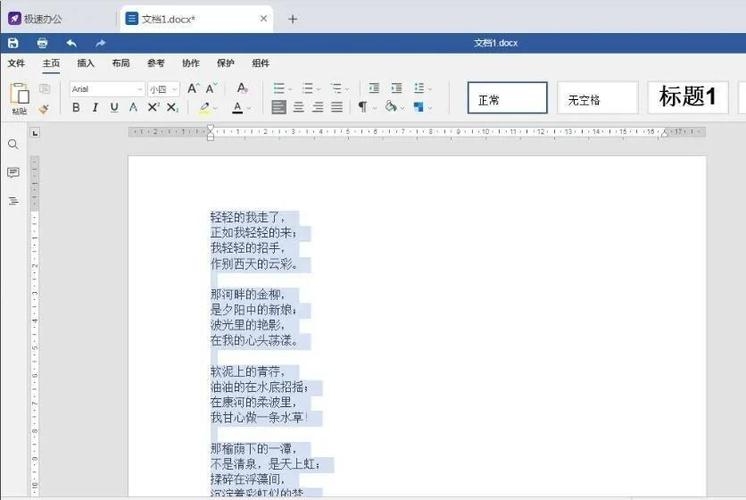This screenshot has height=500, width=746.
Task: Switch to the 保护 tab
Action: coord(226,63)
